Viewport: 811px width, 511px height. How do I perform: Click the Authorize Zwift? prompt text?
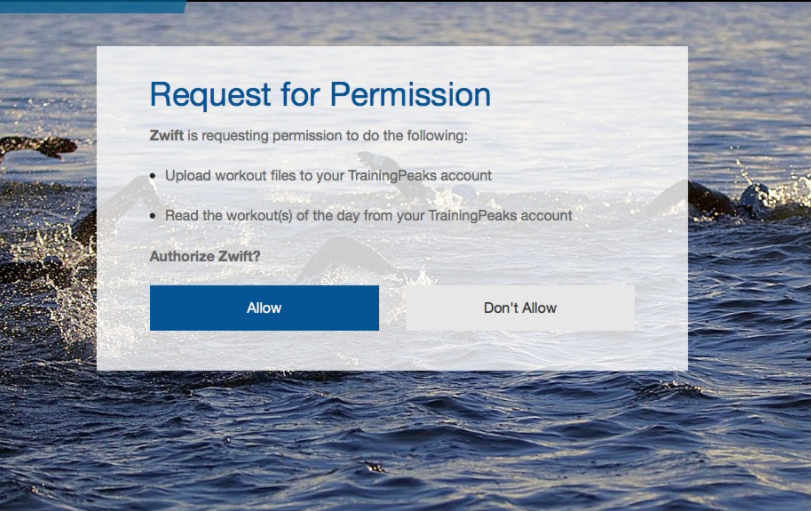point(205,256)
